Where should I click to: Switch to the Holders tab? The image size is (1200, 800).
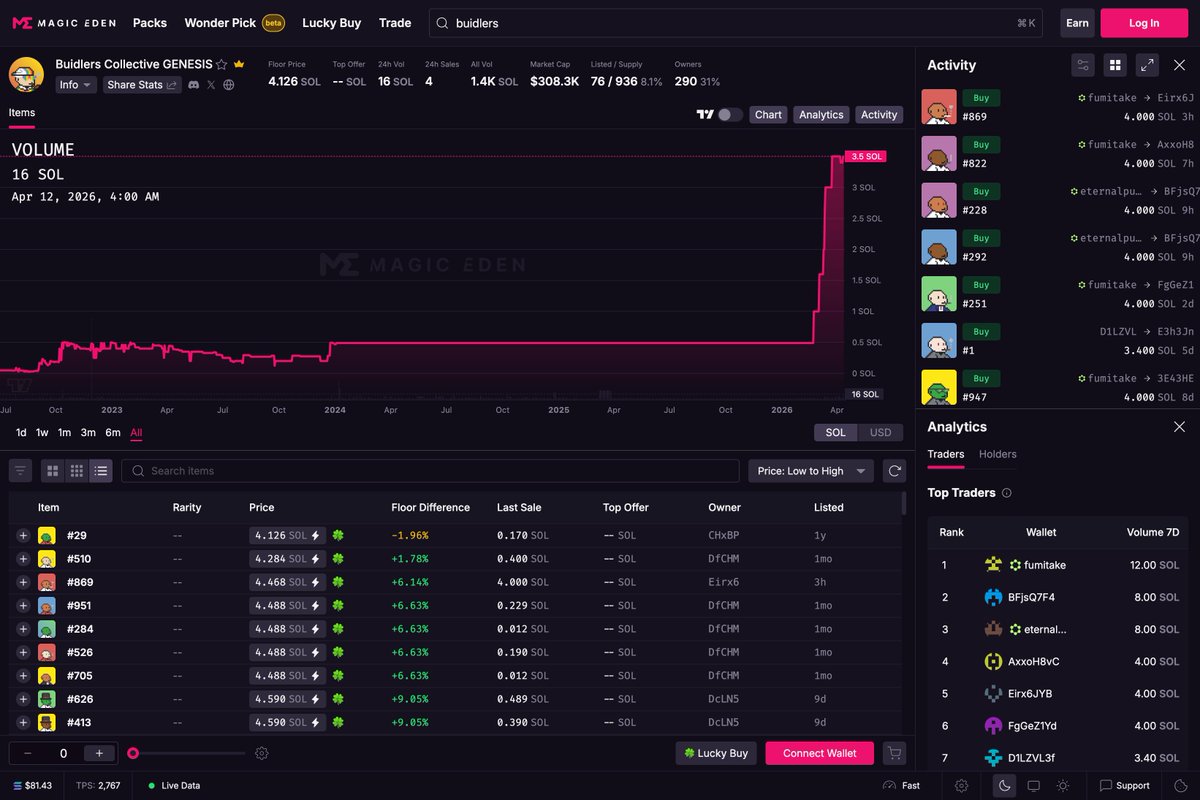[997, 454]
